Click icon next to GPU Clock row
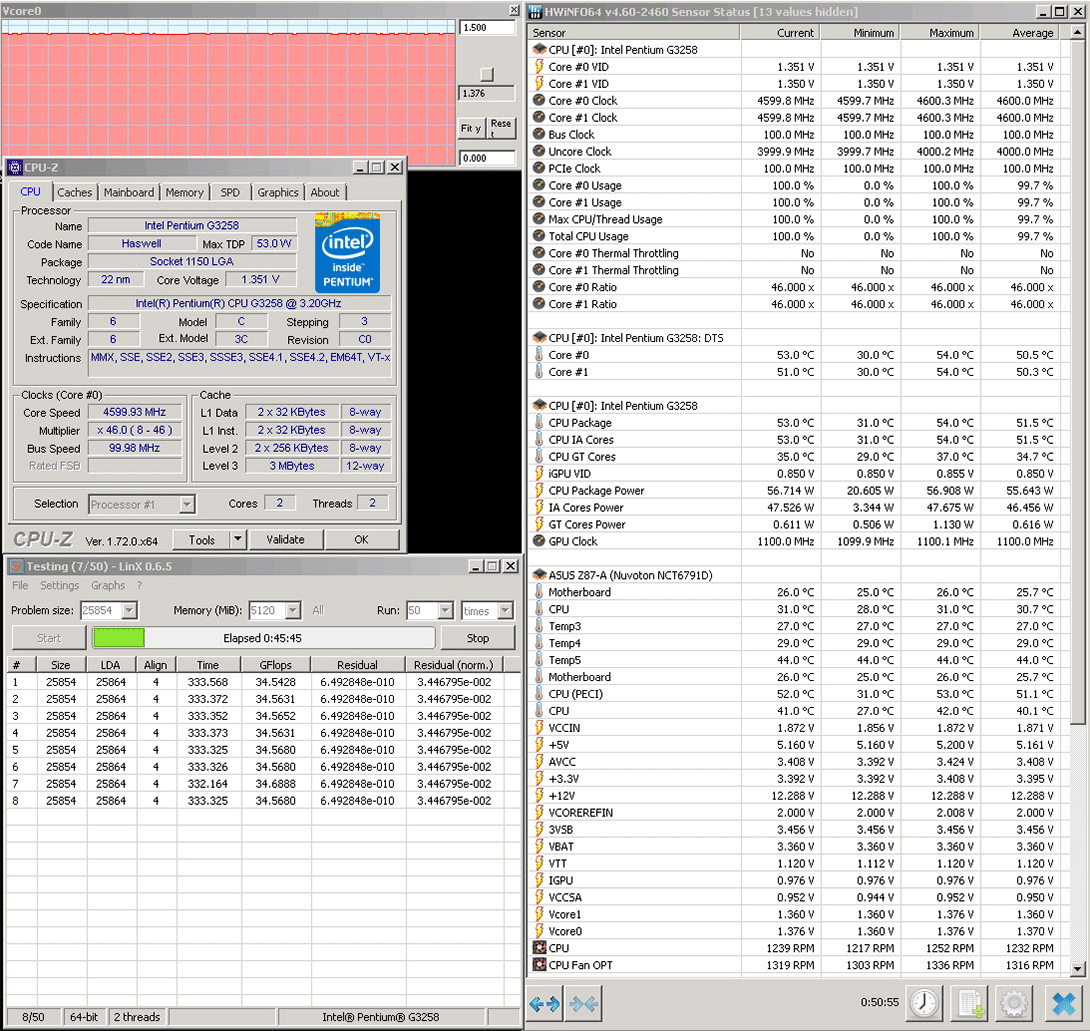The width and height of the screenshot is (1090, 1031). pyautogui.click(x=539, y=541)
